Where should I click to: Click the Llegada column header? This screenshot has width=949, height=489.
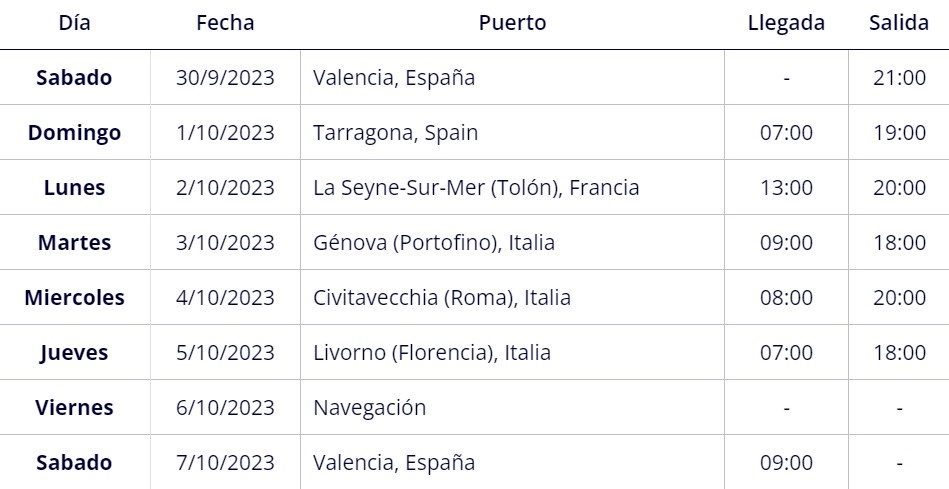(786, 23)
